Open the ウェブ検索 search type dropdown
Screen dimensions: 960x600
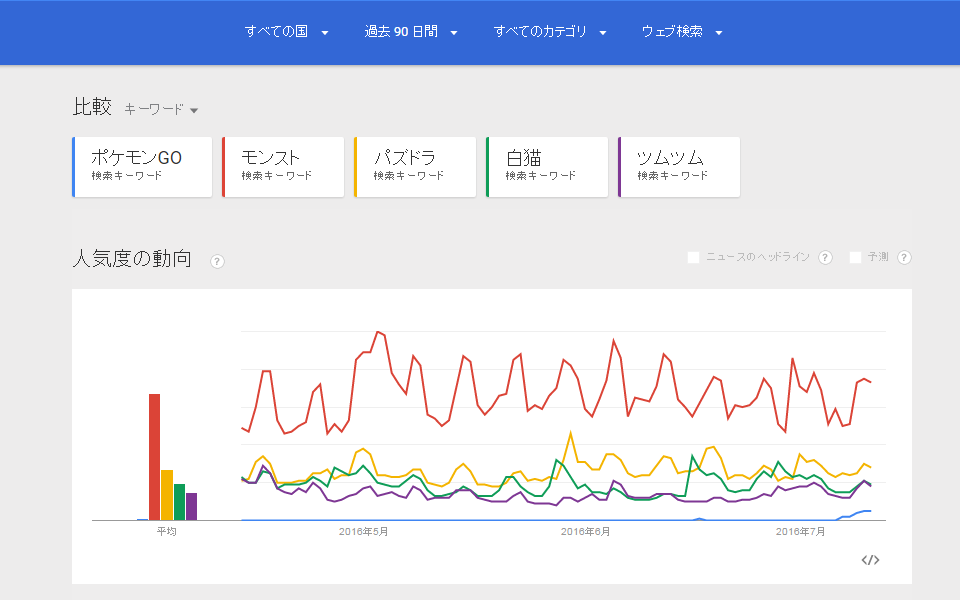(682, 32)
